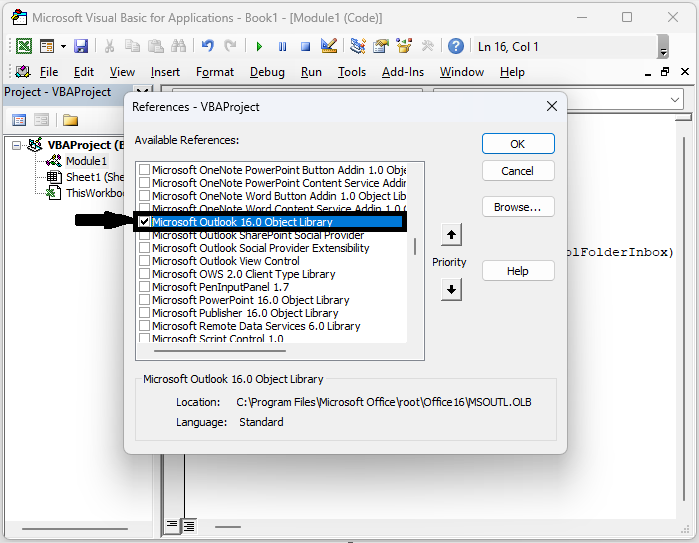This screenshot has width=699, height=543.
Task: Click the Browse... button
Action: pyautogui.click(x=518, y=207)
